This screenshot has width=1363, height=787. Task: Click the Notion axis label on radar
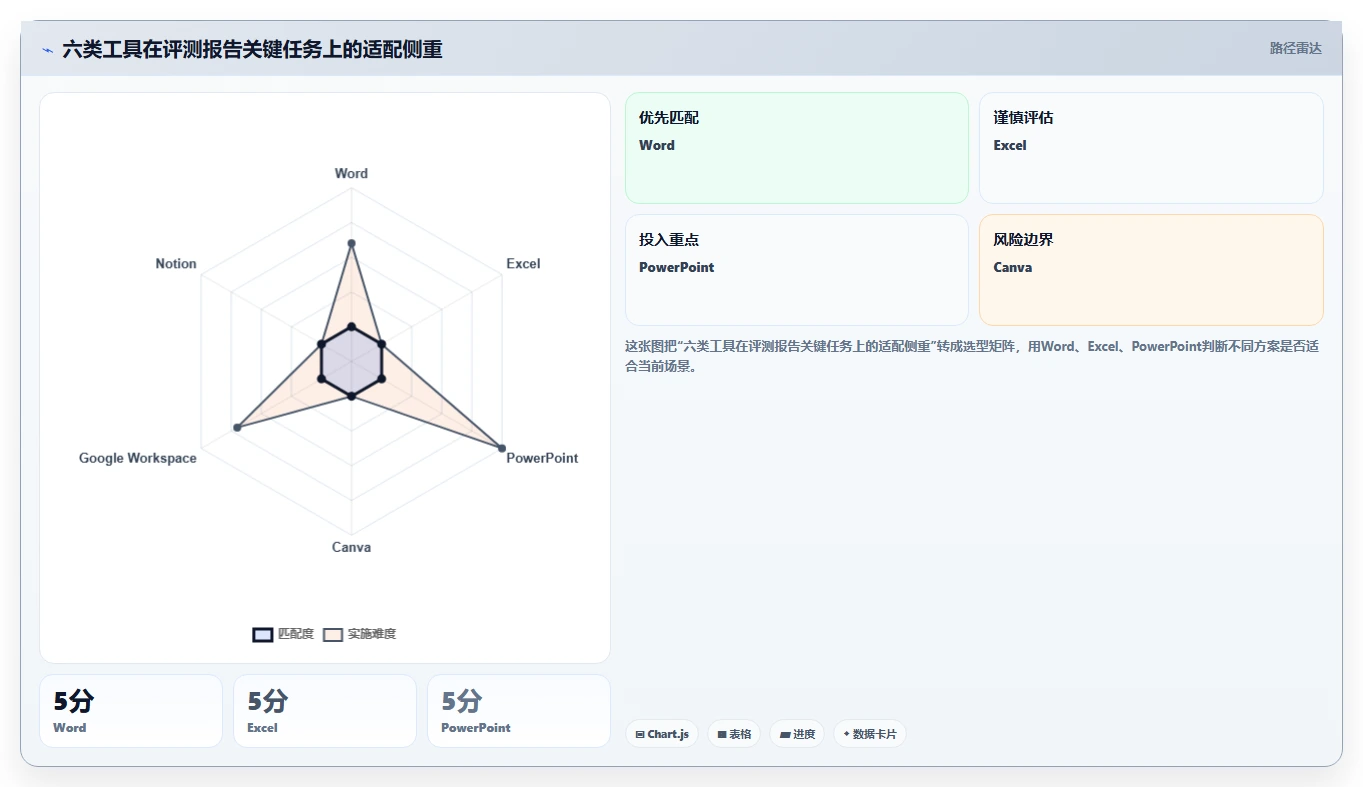point(176,264)
